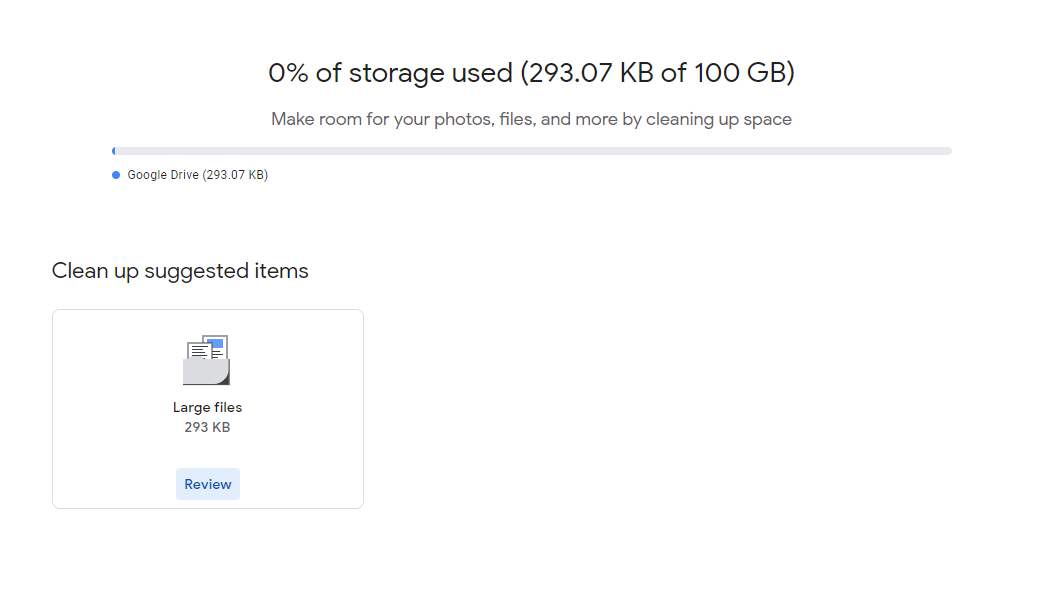Click the blue image page in Large files icon
1061x596 pixels.
pos(217,344)
